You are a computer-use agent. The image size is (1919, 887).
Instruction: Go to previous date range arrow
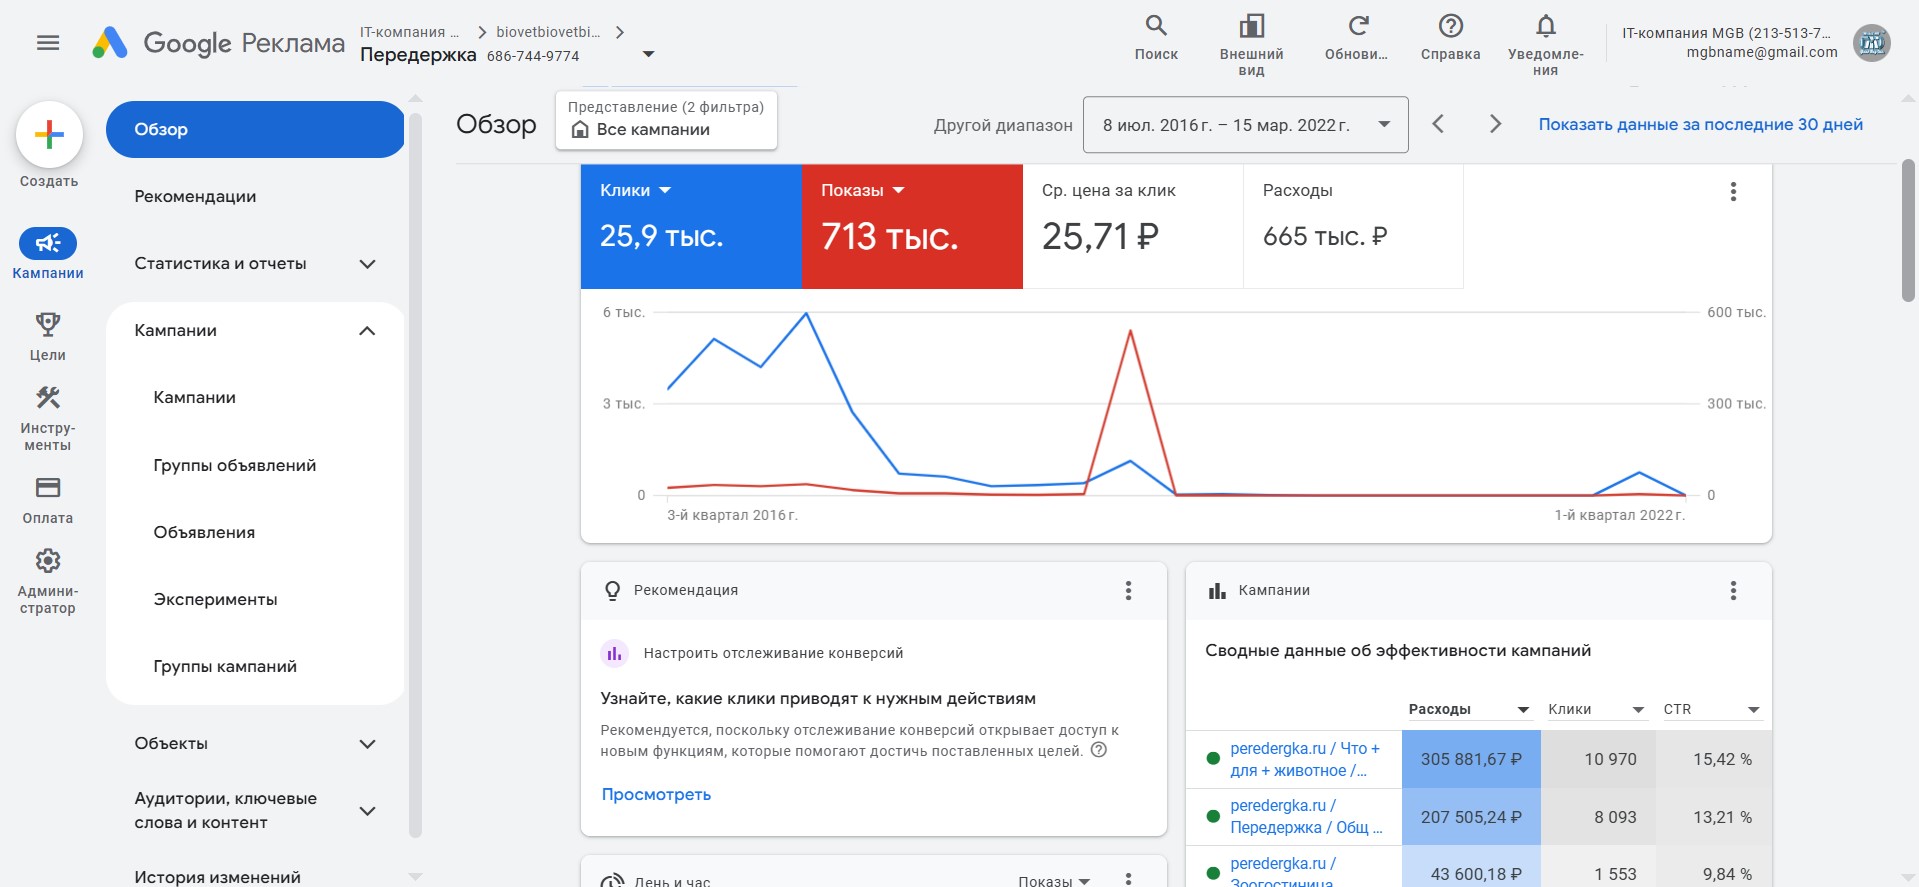pos(1438,124)
